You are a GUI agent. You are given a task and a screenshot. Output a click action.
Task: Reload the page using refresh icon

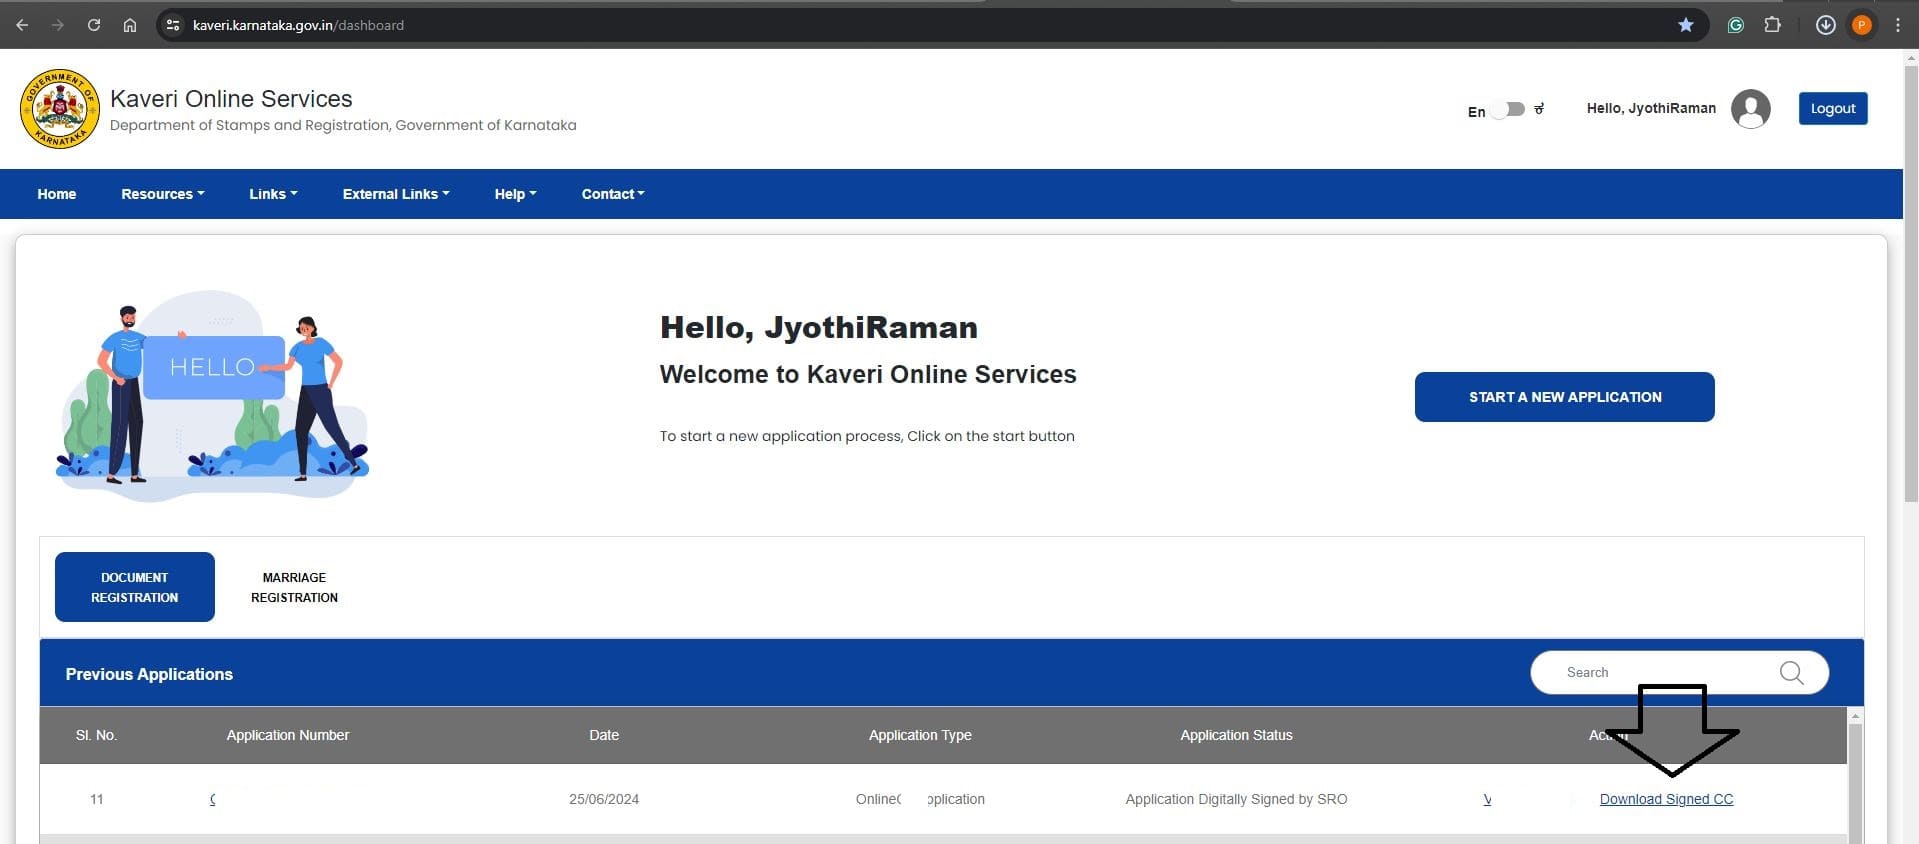click(93, 25)
